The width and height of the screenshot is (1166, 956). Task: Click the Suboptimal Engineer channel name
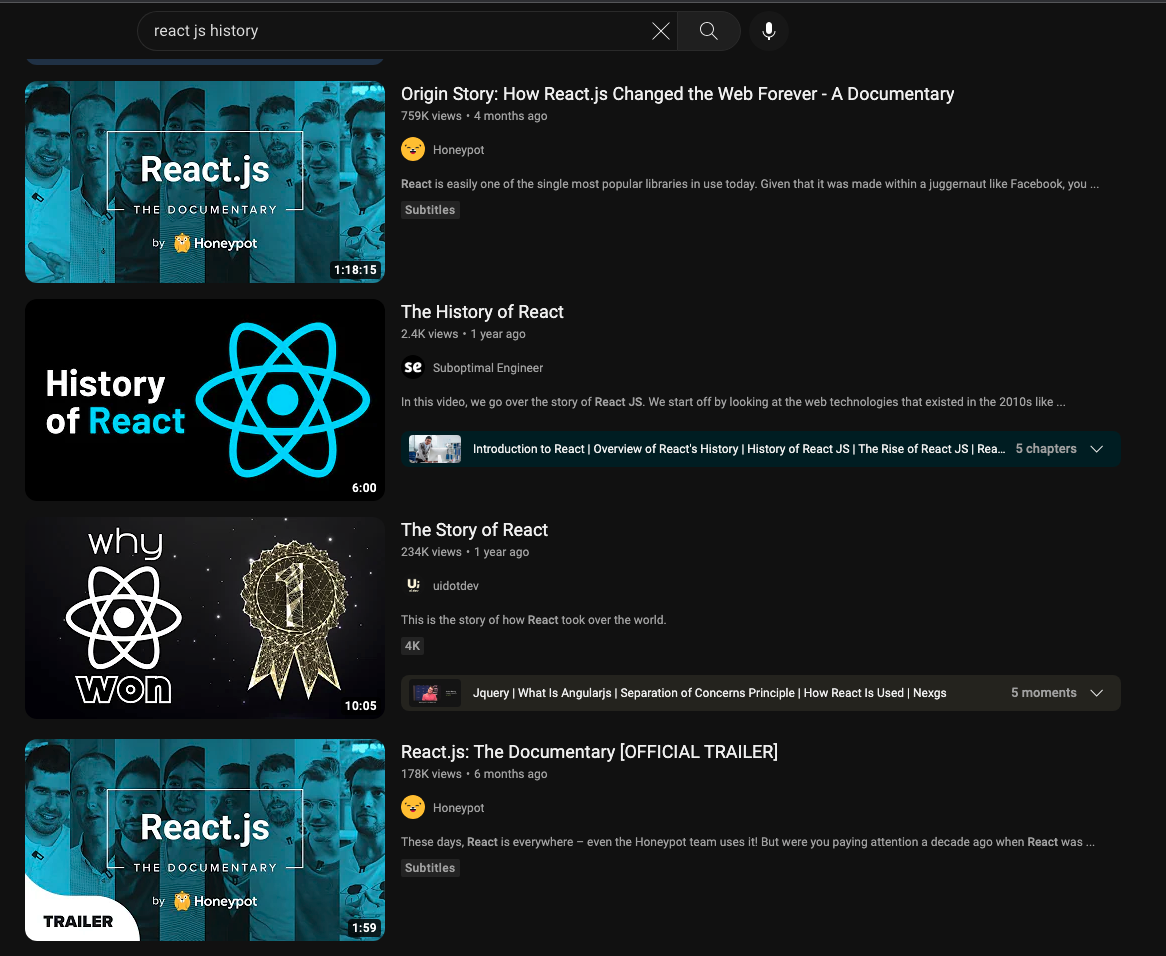488,368
